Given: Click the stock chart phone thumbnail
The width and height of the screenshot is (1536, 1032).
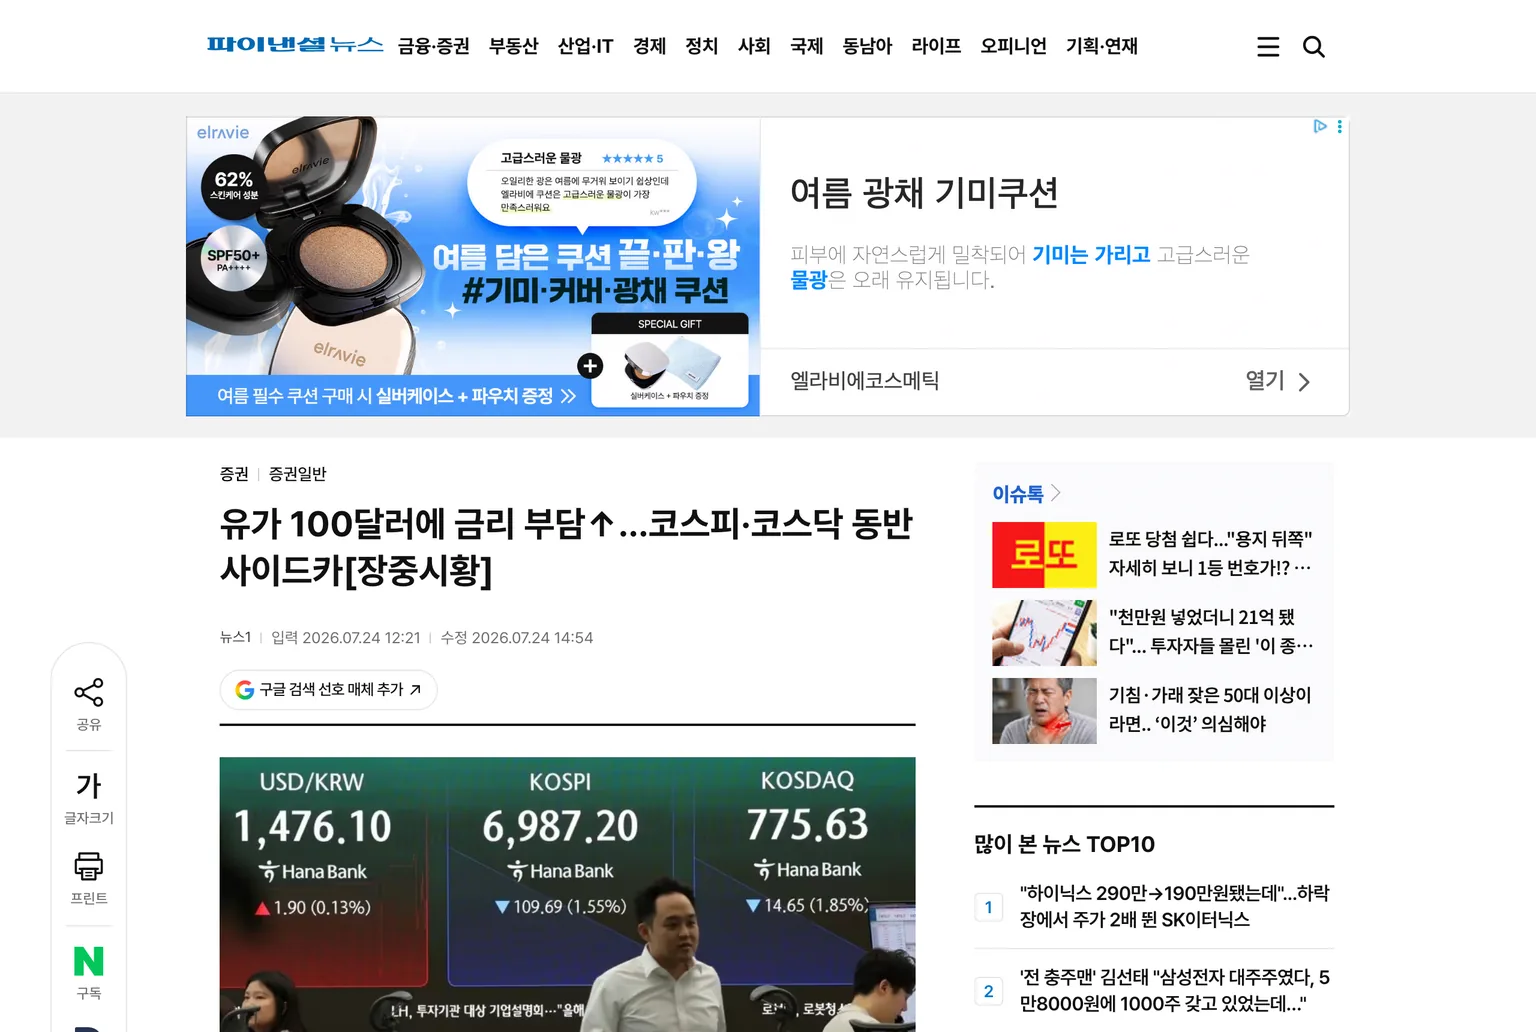Looking at the screenshot, I should point(1044,633).
